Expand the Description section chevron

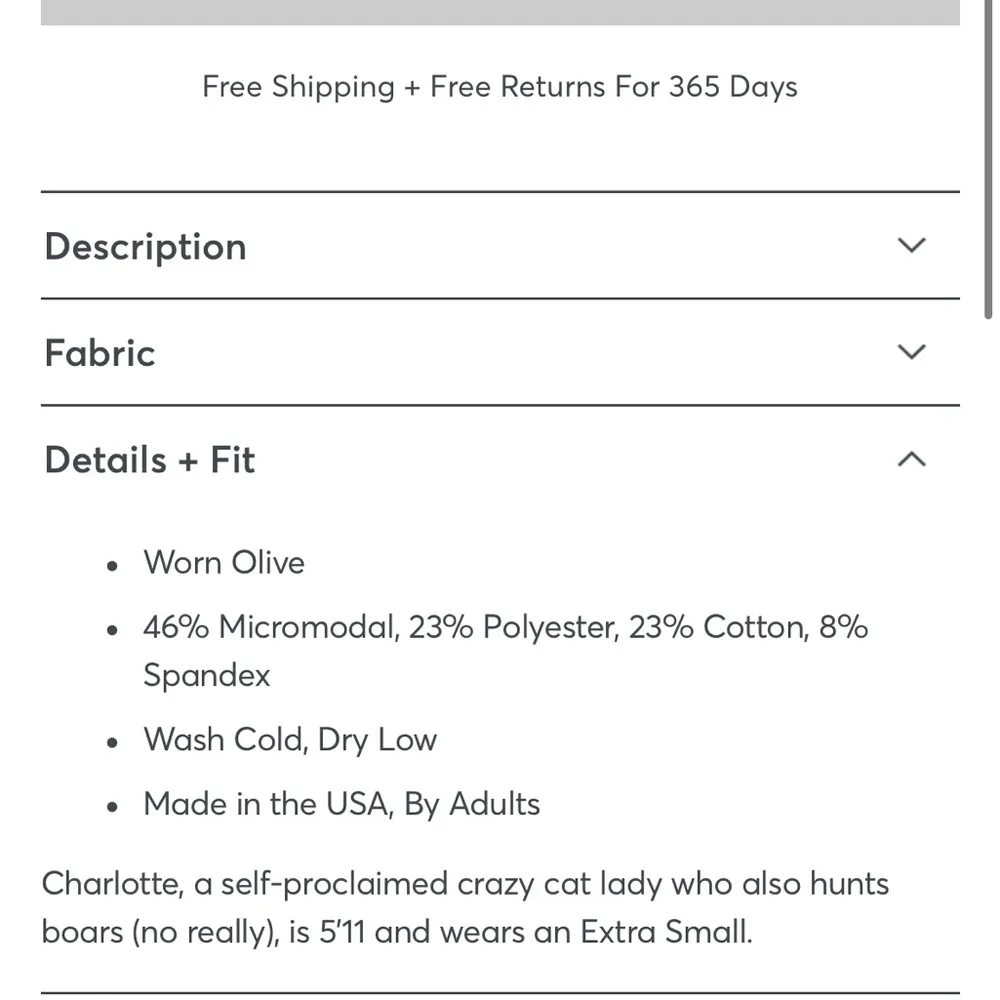[912, 246]
